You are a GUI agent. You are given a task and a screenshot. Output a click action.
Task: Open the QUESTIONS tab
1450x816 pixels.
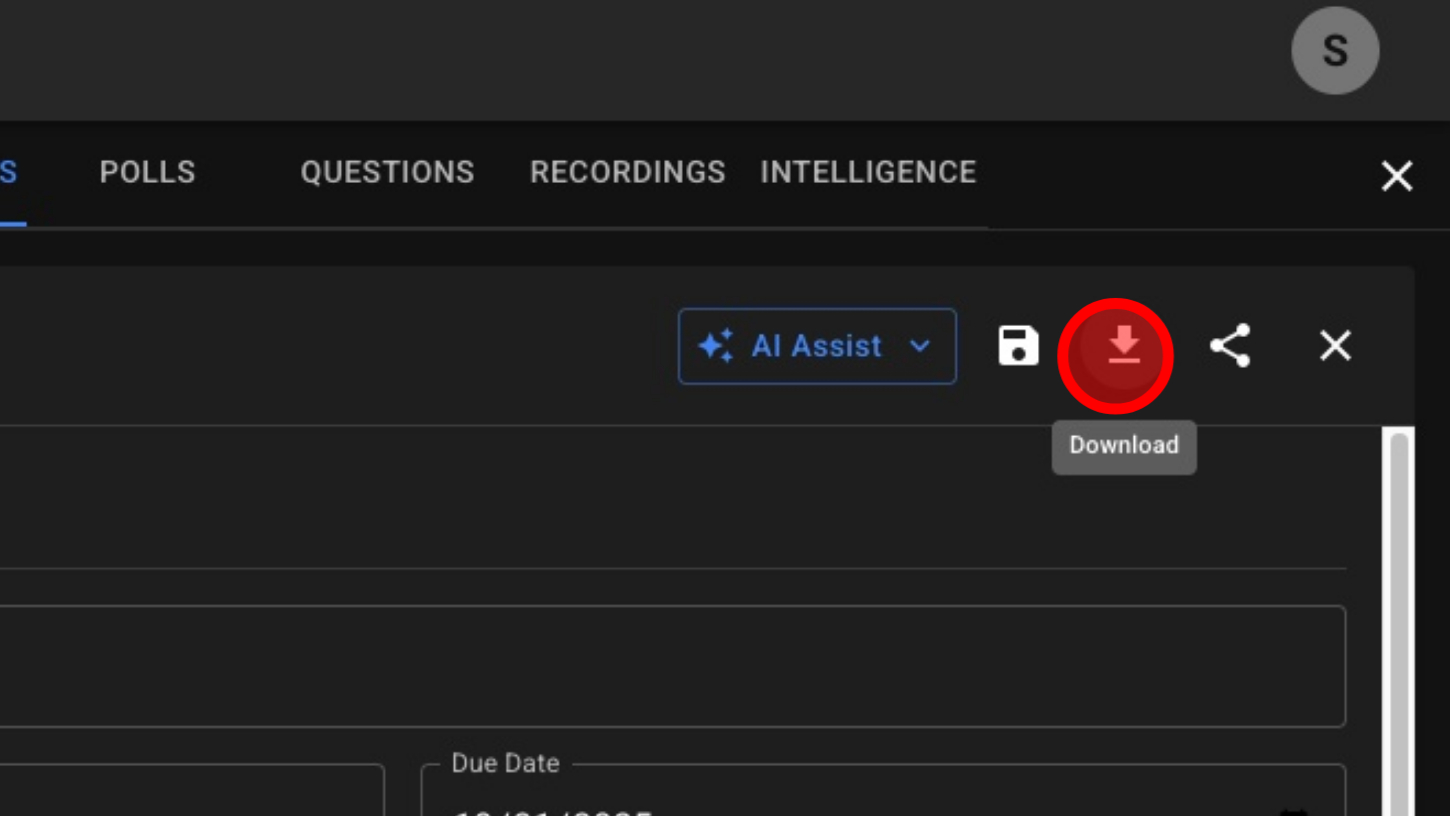387,172
